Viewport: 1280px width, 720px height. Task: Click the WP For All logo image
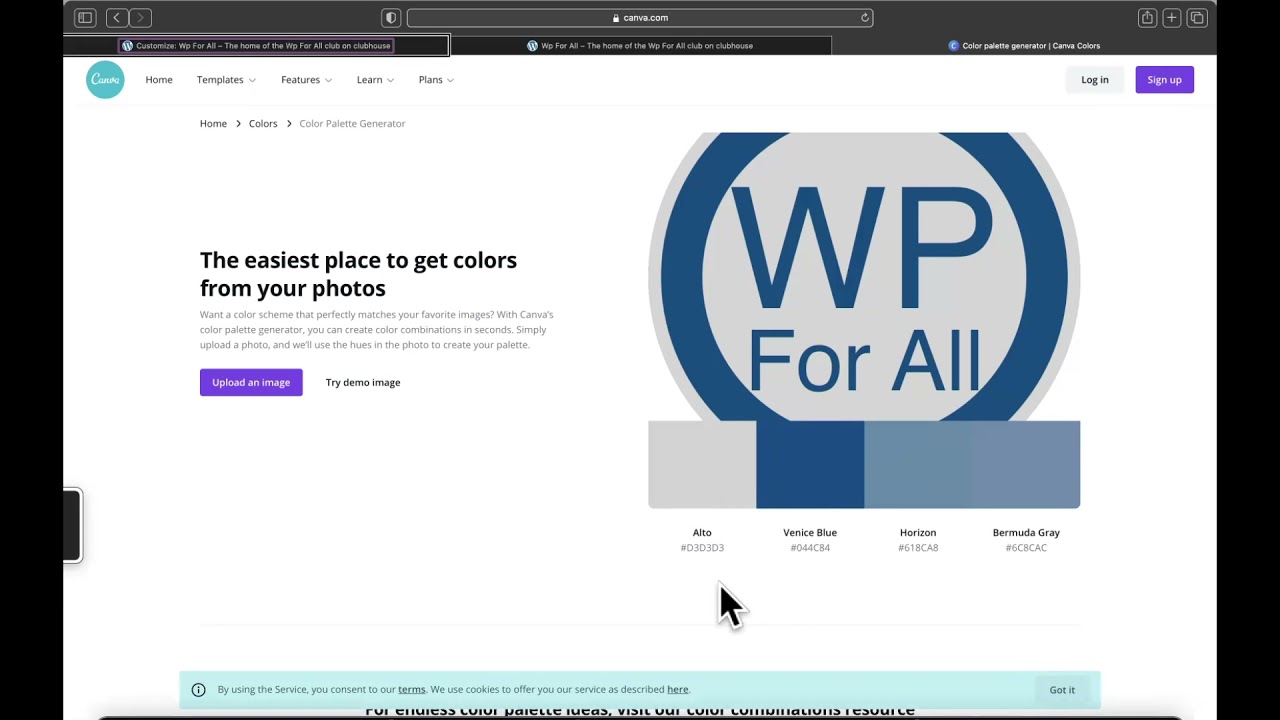click(x=864, y=276)
